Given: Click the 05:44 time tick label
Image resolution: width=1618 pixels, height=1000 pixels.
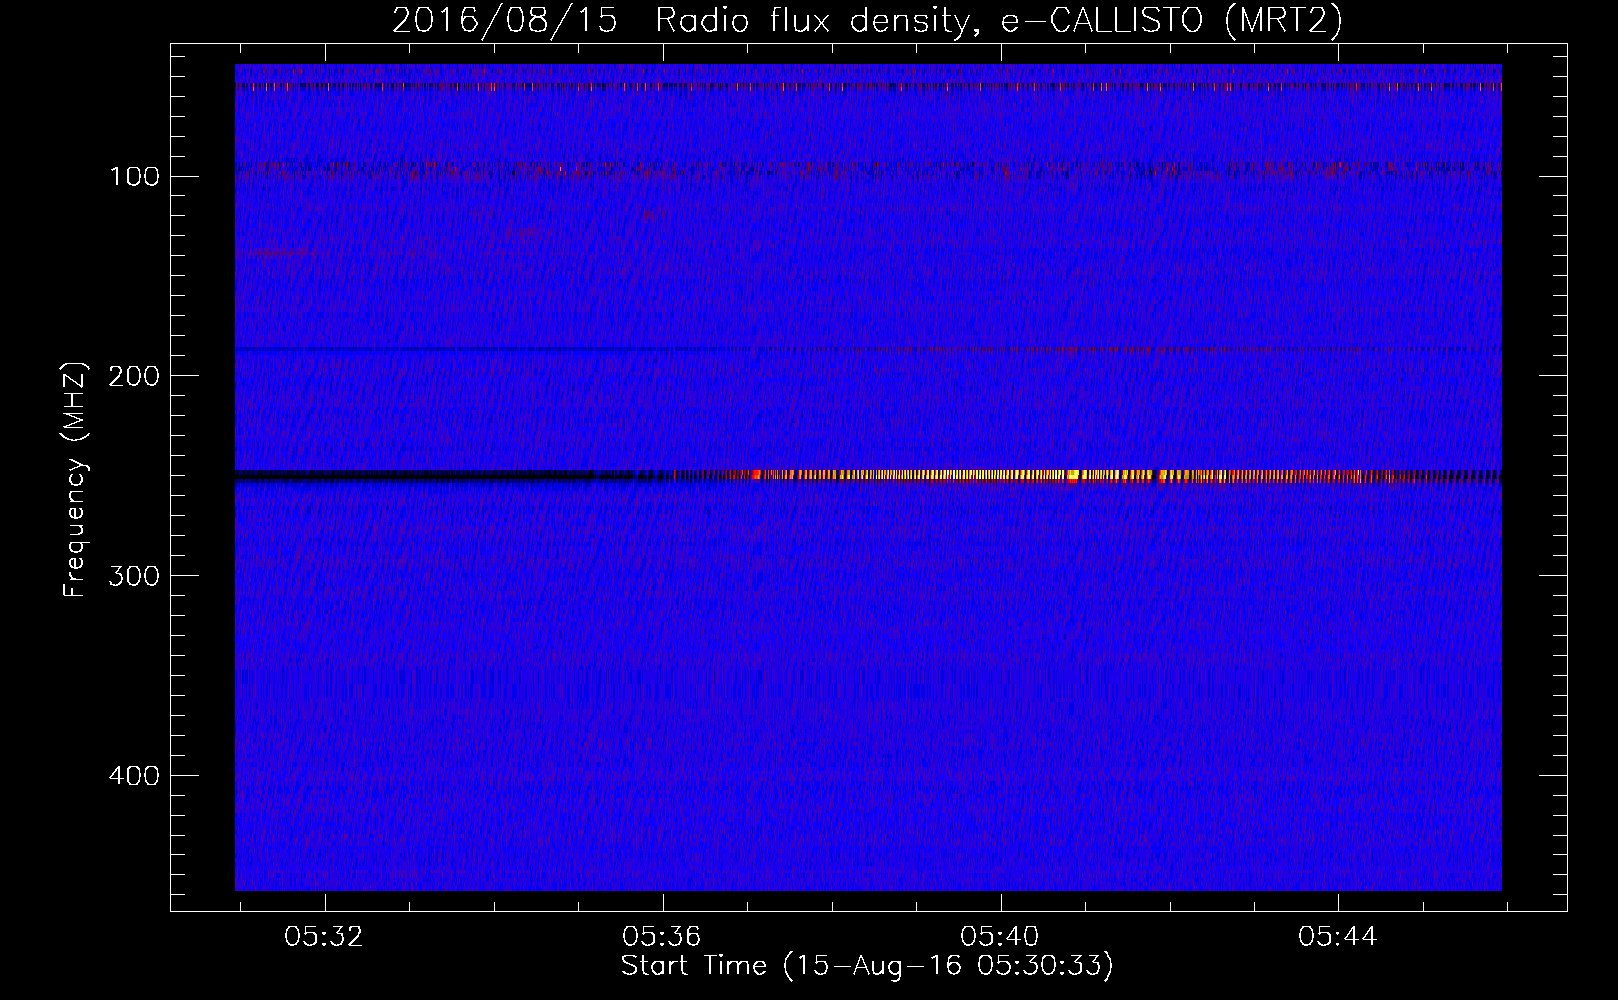Looking at the screenshot, I should point(1338,937).
